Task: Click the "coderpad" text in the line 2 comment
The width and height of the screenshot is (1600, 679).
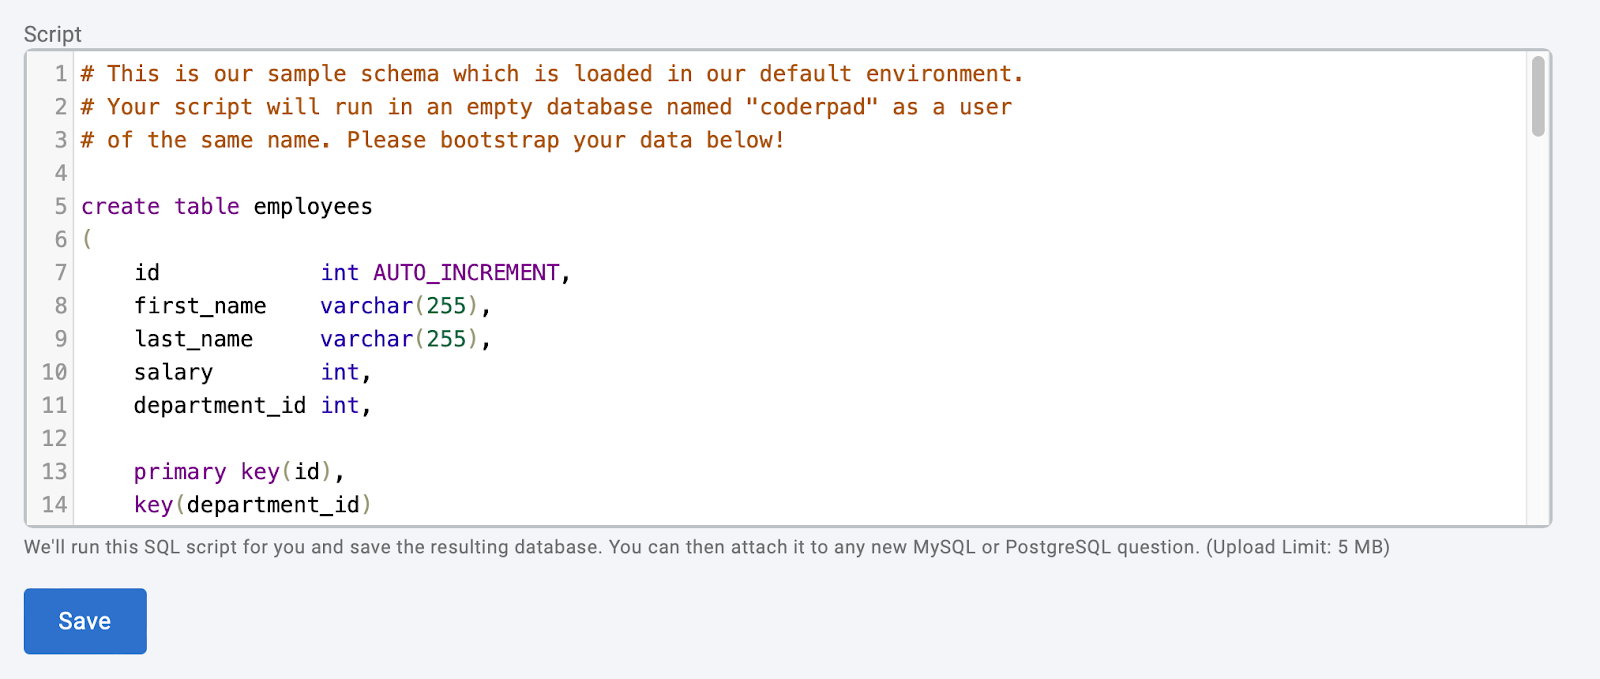Action: [x=811, y=107]
